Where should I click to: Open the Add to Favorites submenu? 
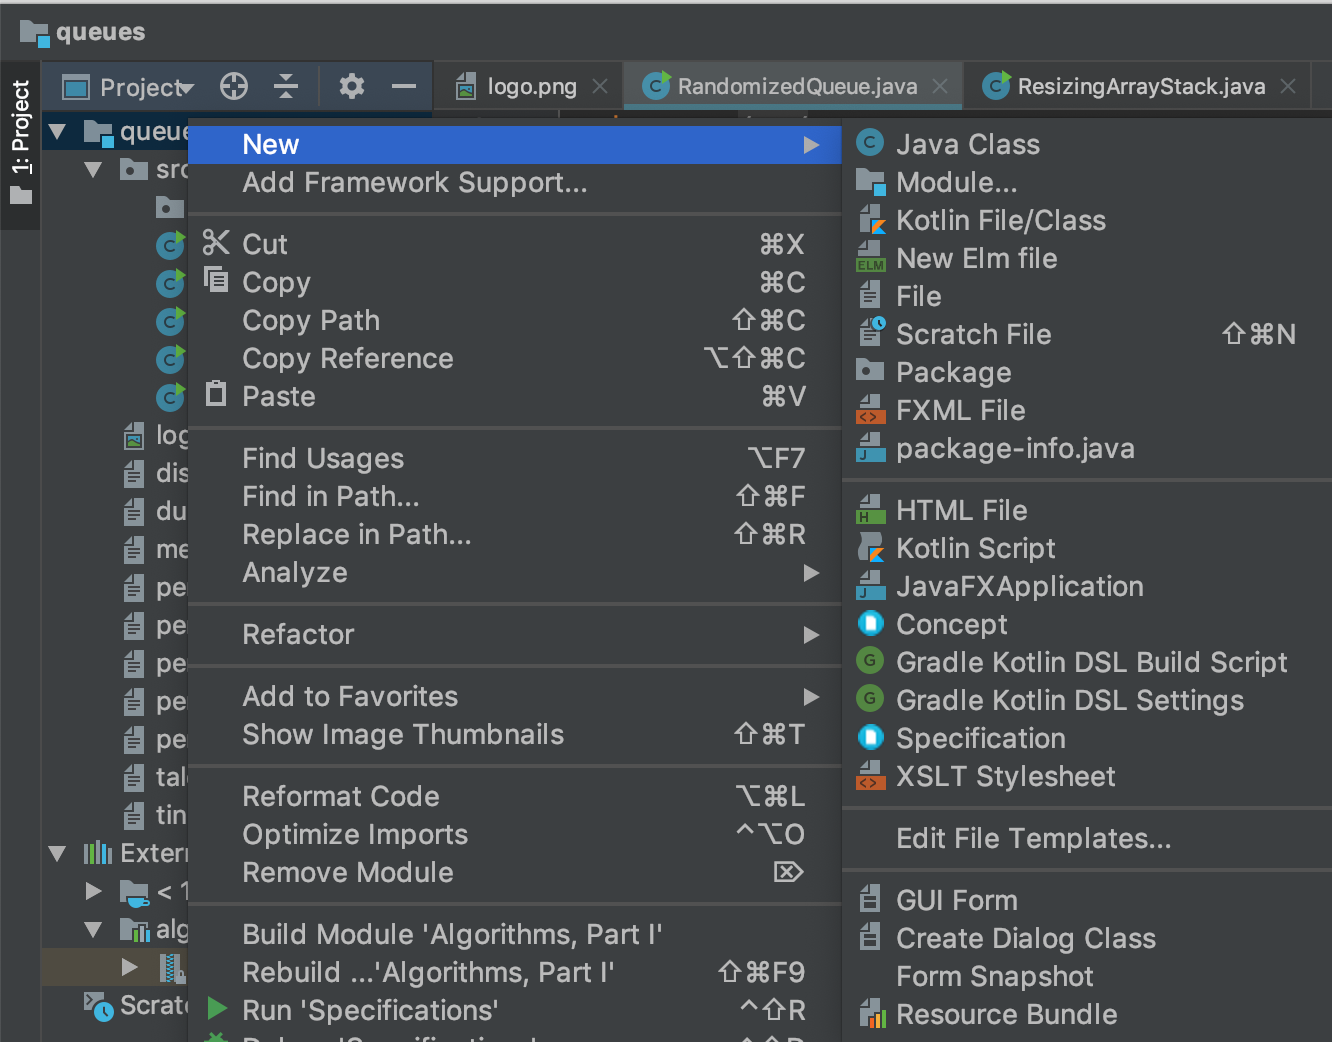[515, 697]
